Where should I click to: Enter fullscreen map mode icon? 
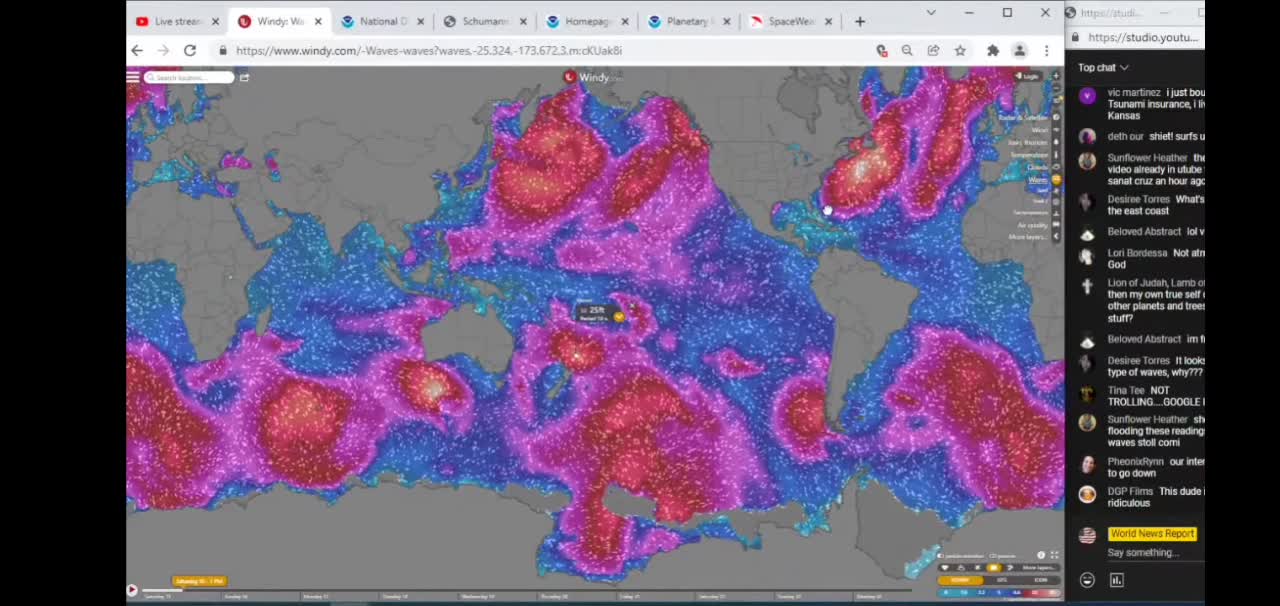pyautogui.click(x=1054, y=555)
